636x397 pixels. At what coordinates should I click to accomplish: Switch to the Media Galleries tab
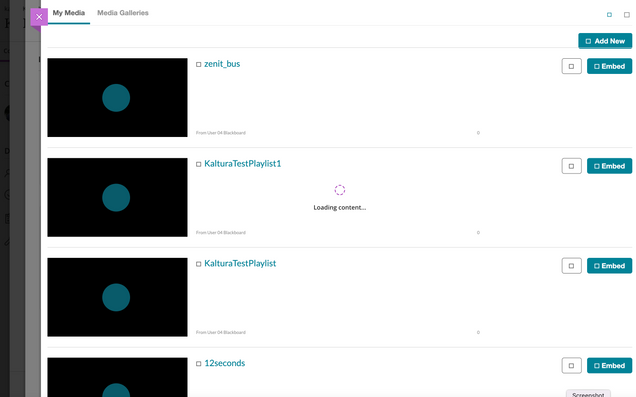[x=122, y=13]
